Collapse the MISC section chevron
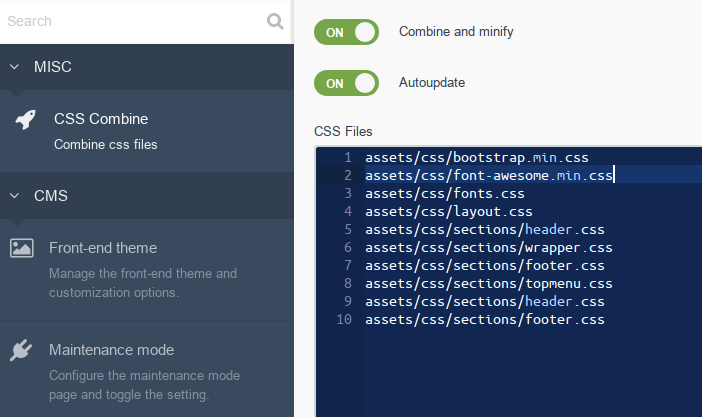 click(14, 67)
